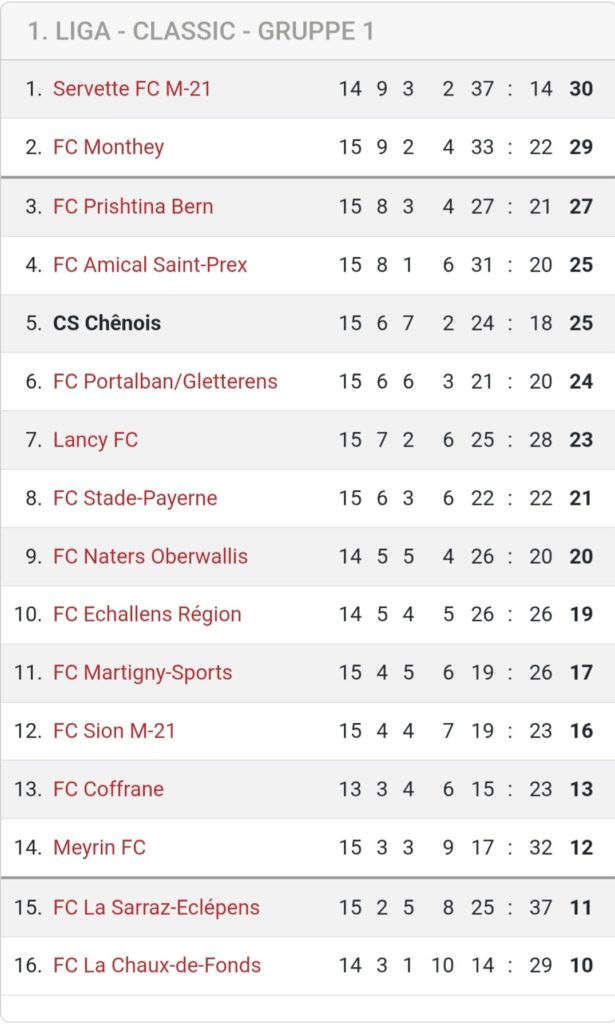Open FC La Sarraz-Eclépens team page
The height and width of the screenshot is (1024, 615).
[x=156, y=907]
